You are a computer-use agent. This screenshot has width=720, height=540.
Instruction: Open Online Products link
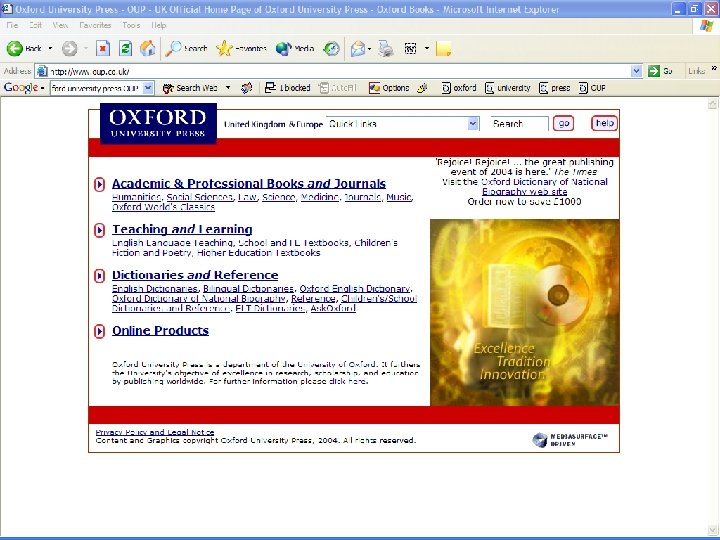point(160,331)
